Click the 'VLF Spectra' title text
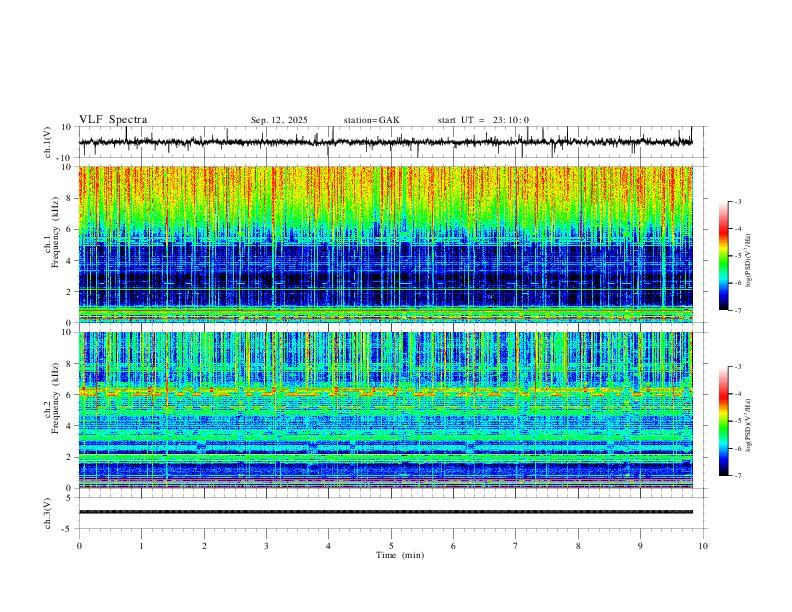 tap(113, 120)
